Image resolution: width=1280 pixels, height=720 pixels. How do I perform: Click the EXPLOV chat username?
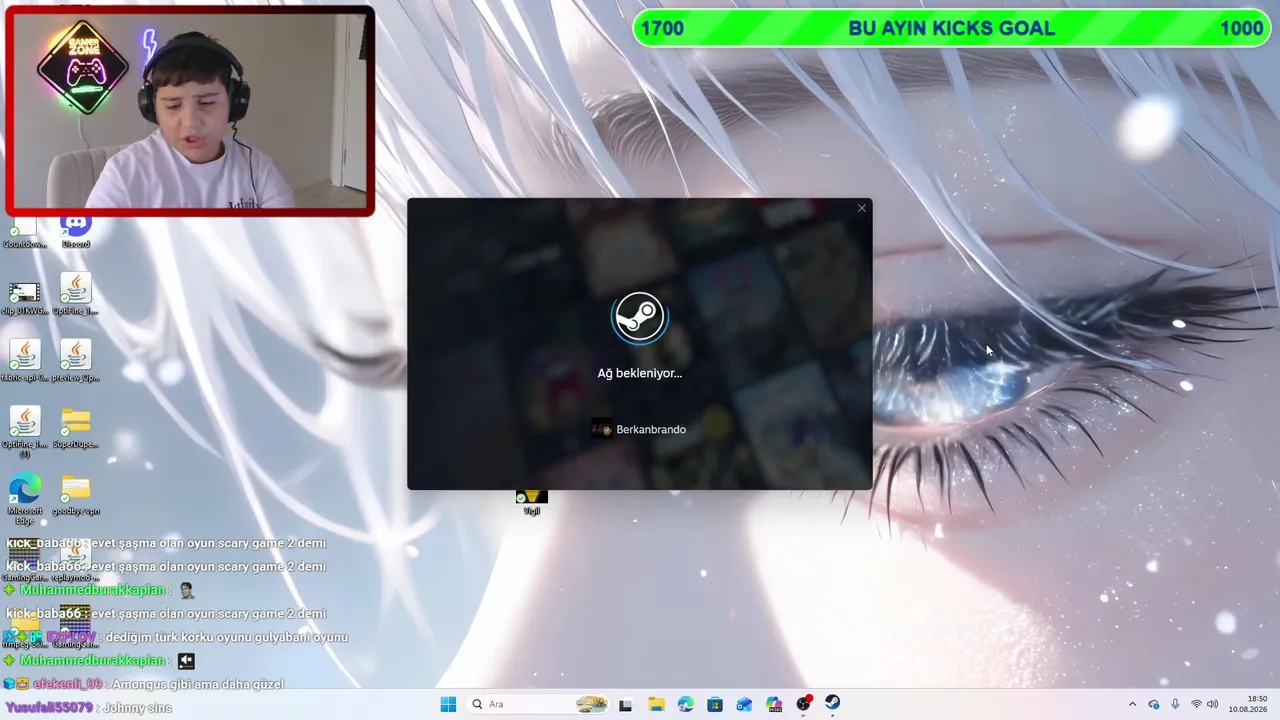[70, 637]
